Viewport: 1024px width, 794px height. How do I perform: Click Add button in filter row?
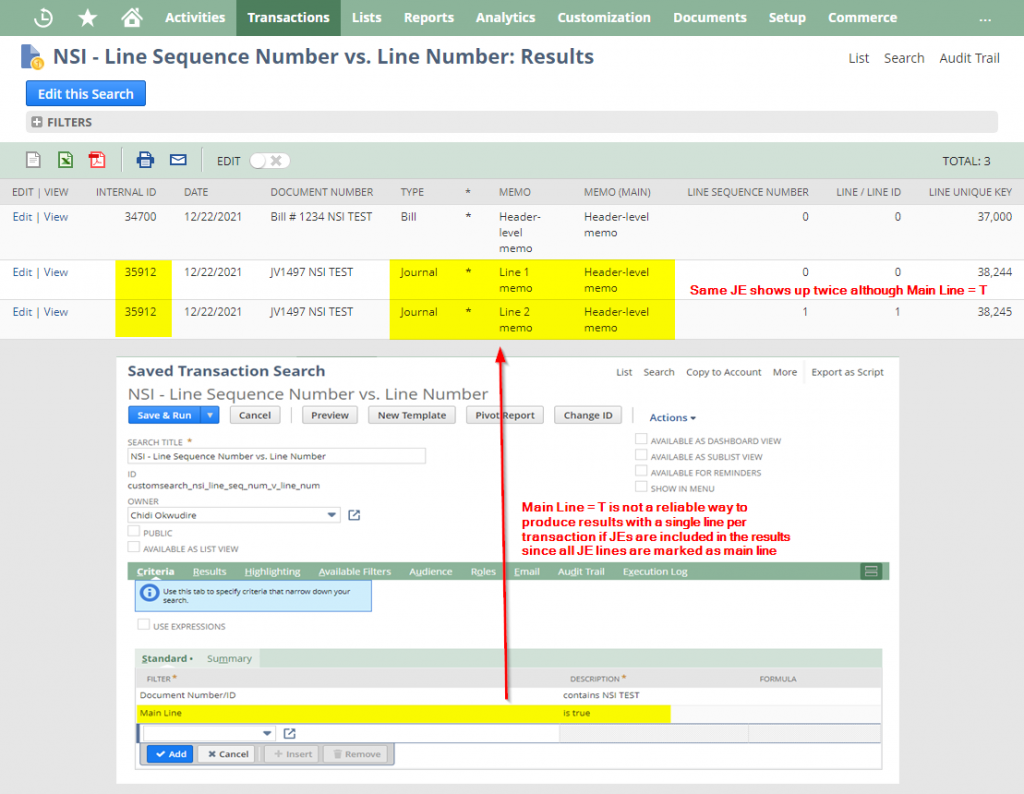click(x=170, y=754)
